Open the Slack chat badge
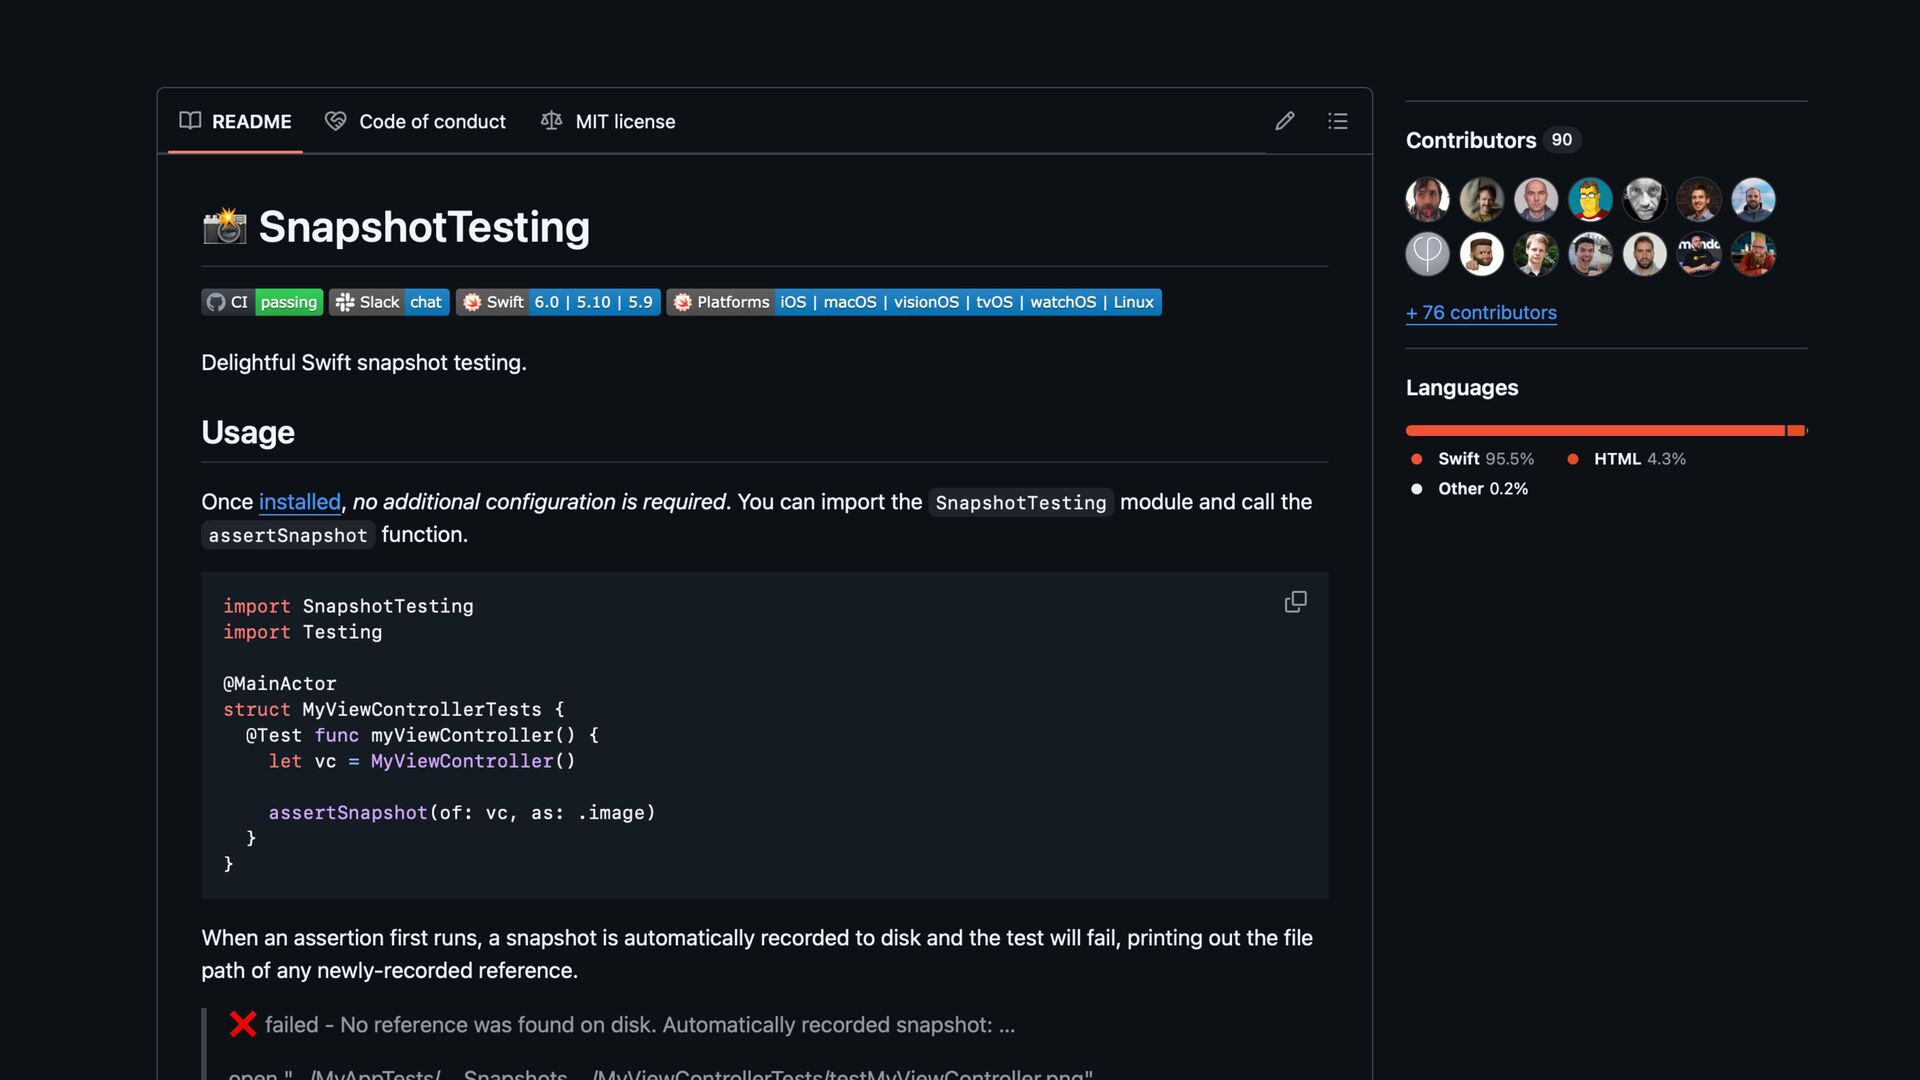1920x1080 pixels. (x=389, y=302)
